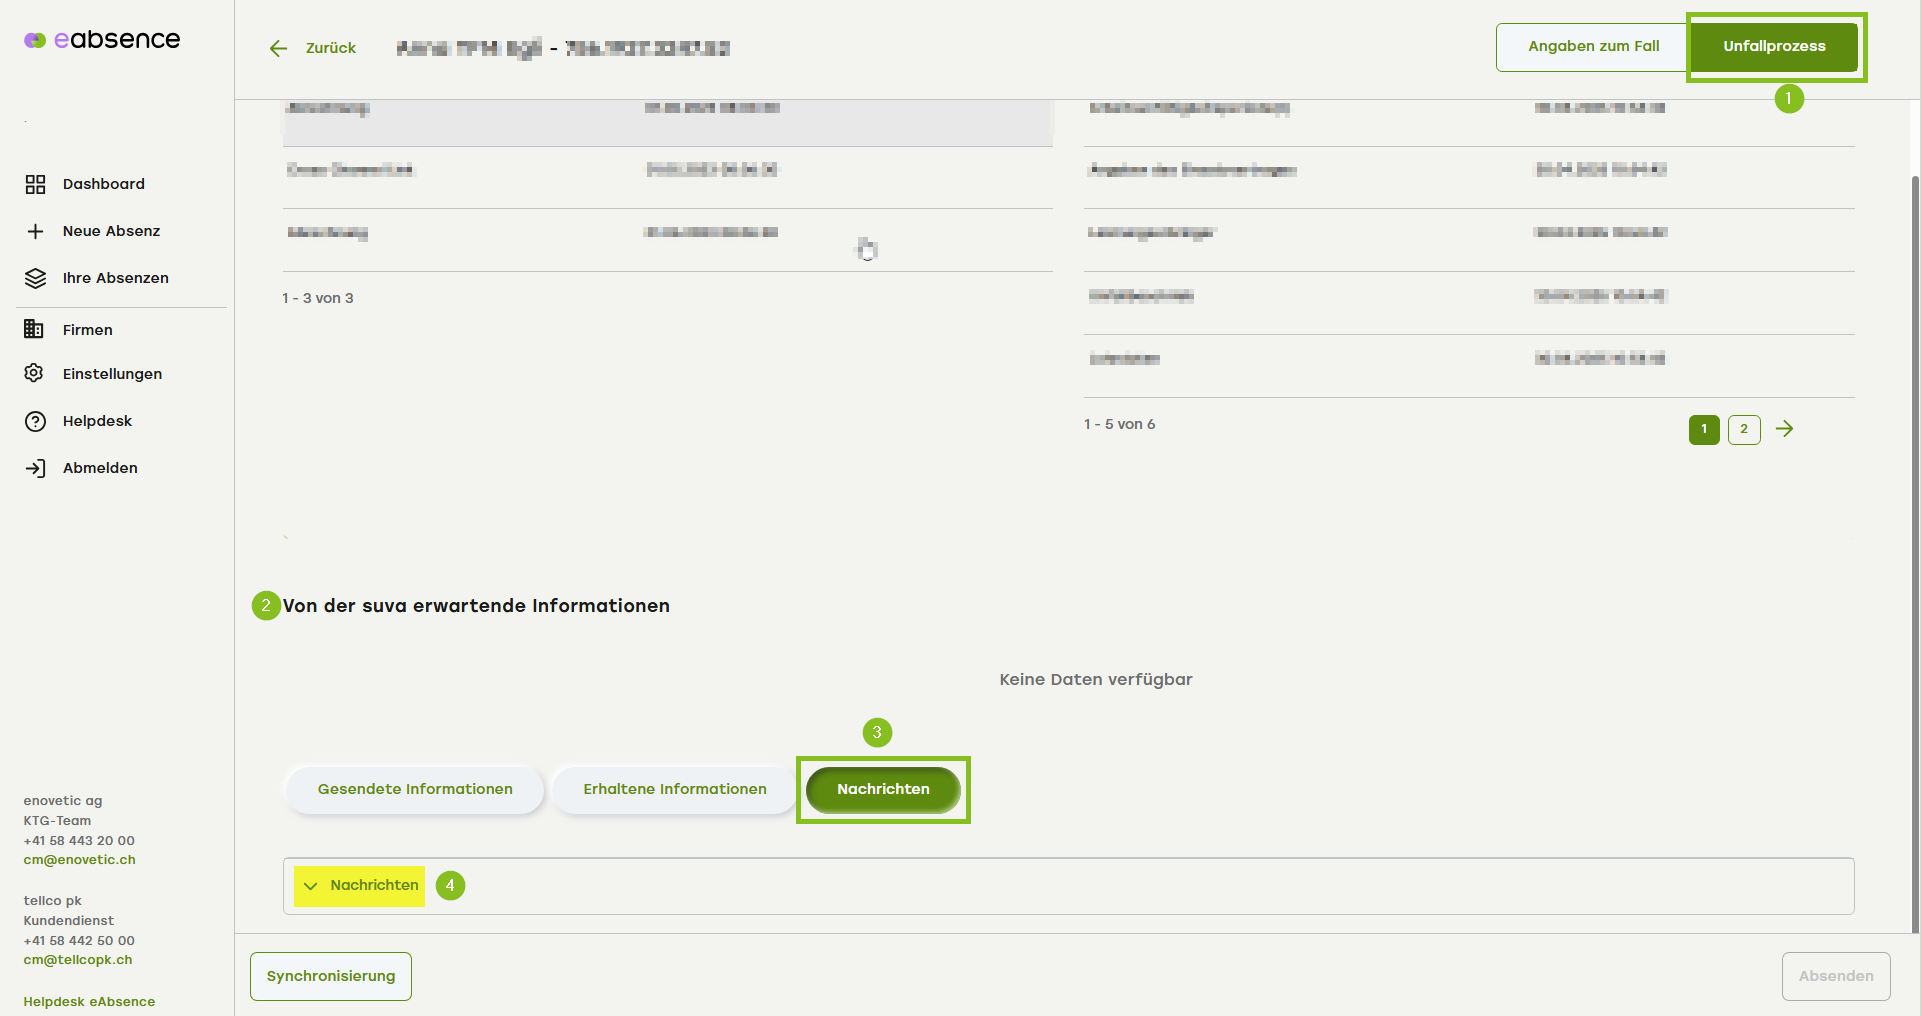The height and width of the screenshot is (1016, 1921).
Task: Show Gesendete Informationen section
Action: (x=415, y=789)
